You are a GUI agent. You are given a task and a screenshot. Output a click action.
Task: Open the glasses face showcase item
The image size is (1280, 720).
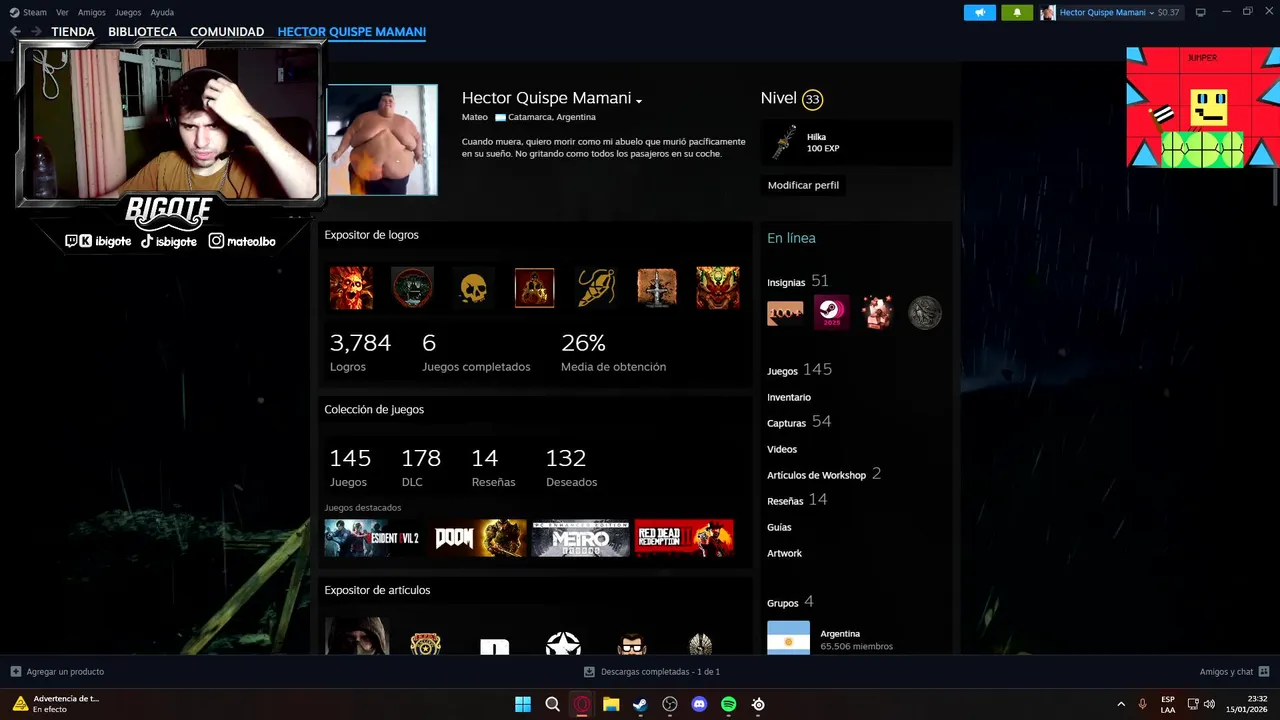632,643
